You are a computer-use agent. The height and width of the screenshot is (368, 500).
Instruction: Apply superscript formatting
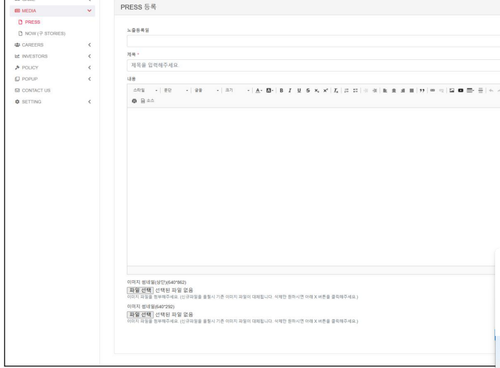[326, 90]
